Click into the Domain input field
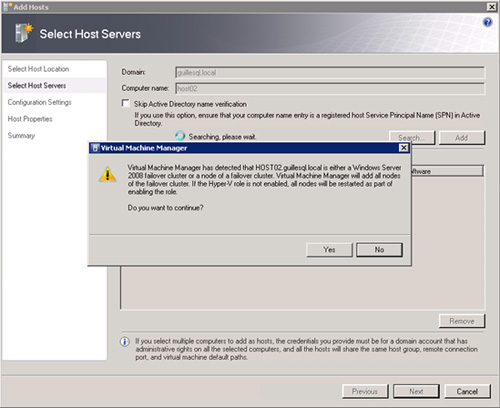The image size is (500, 408). click(330, 72)
